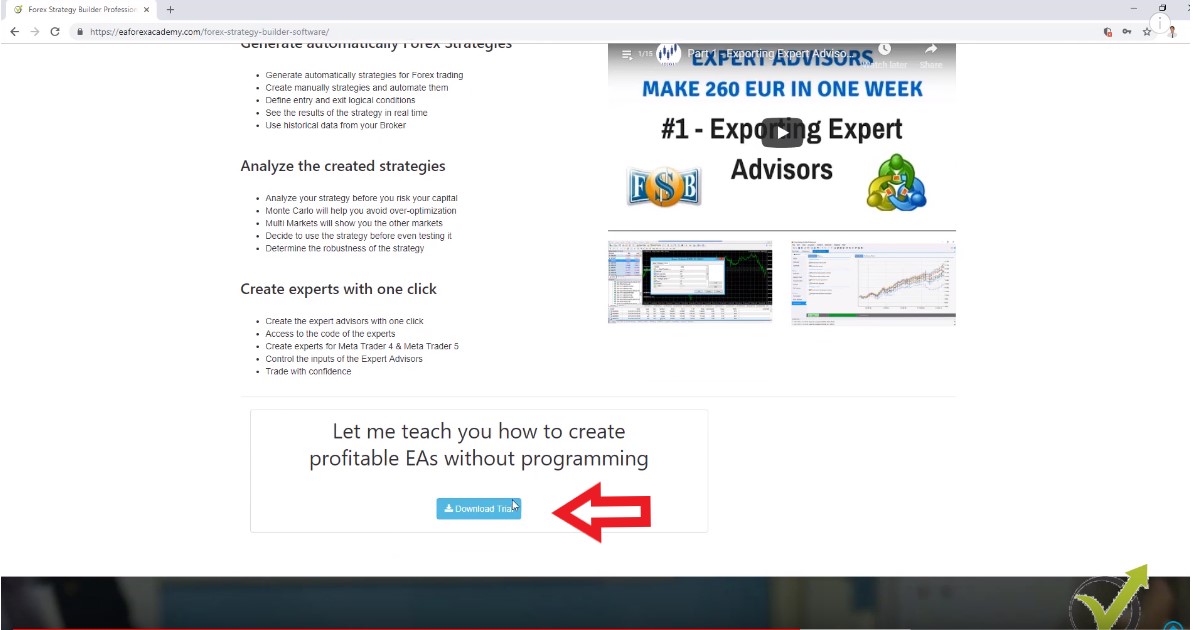Open the saved passwords key icon
The image size is (1193, 630).
(1127, 32)
